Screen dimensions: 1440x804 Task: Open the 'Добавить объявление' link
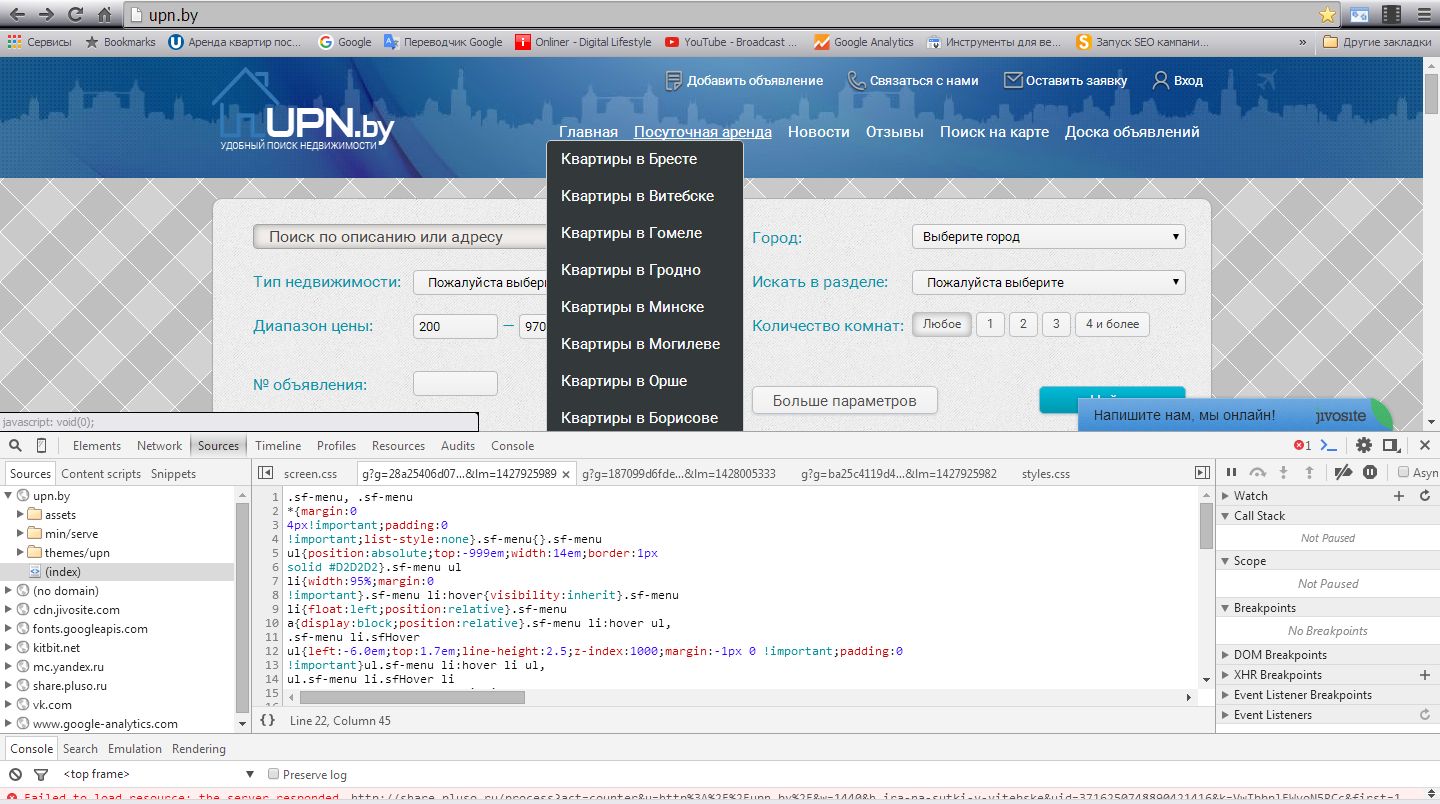744,81
